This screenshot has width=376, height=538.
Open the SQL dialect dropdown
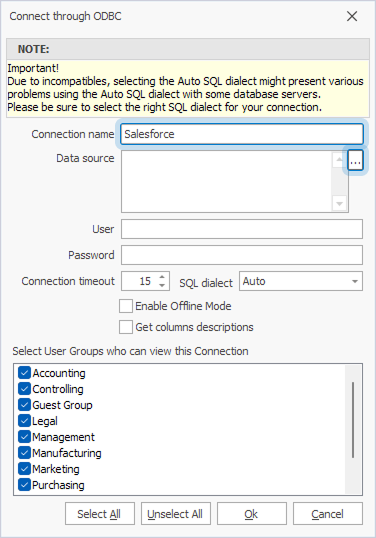click(x=355, y=281)
